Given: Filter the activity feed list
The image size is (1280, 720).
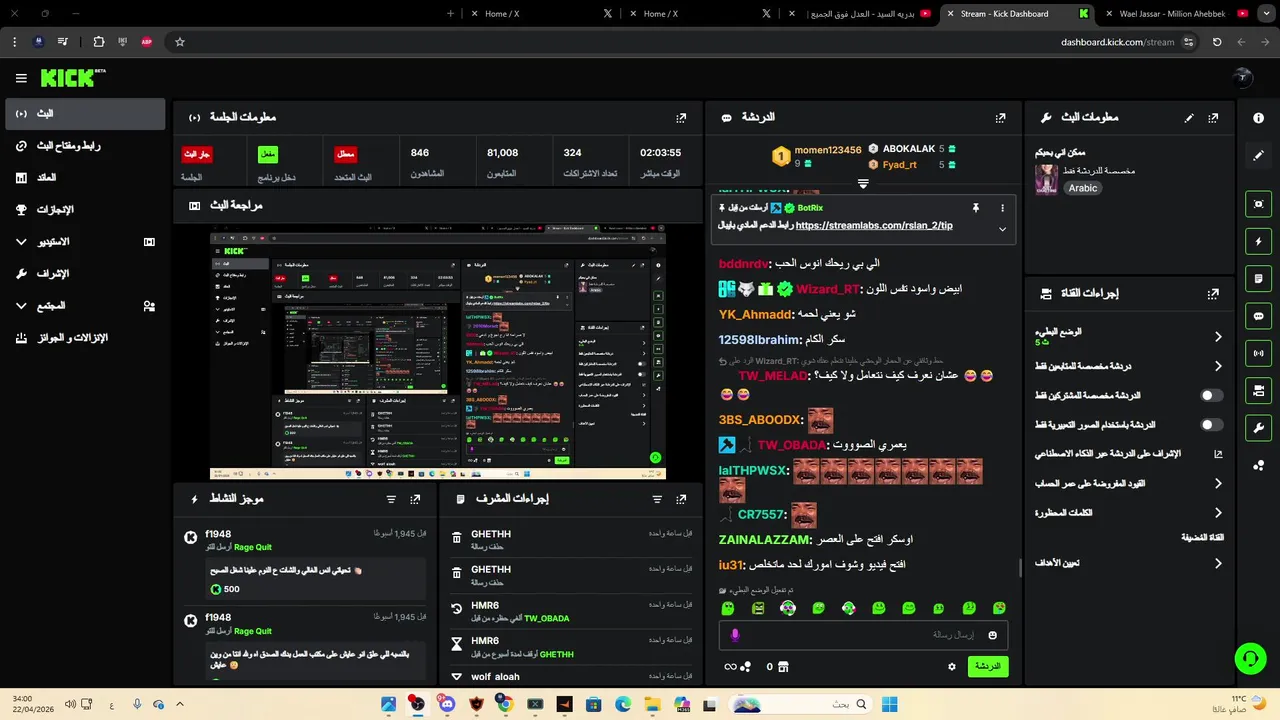Looking at the screenshot, I should click(x=391, y=499).
